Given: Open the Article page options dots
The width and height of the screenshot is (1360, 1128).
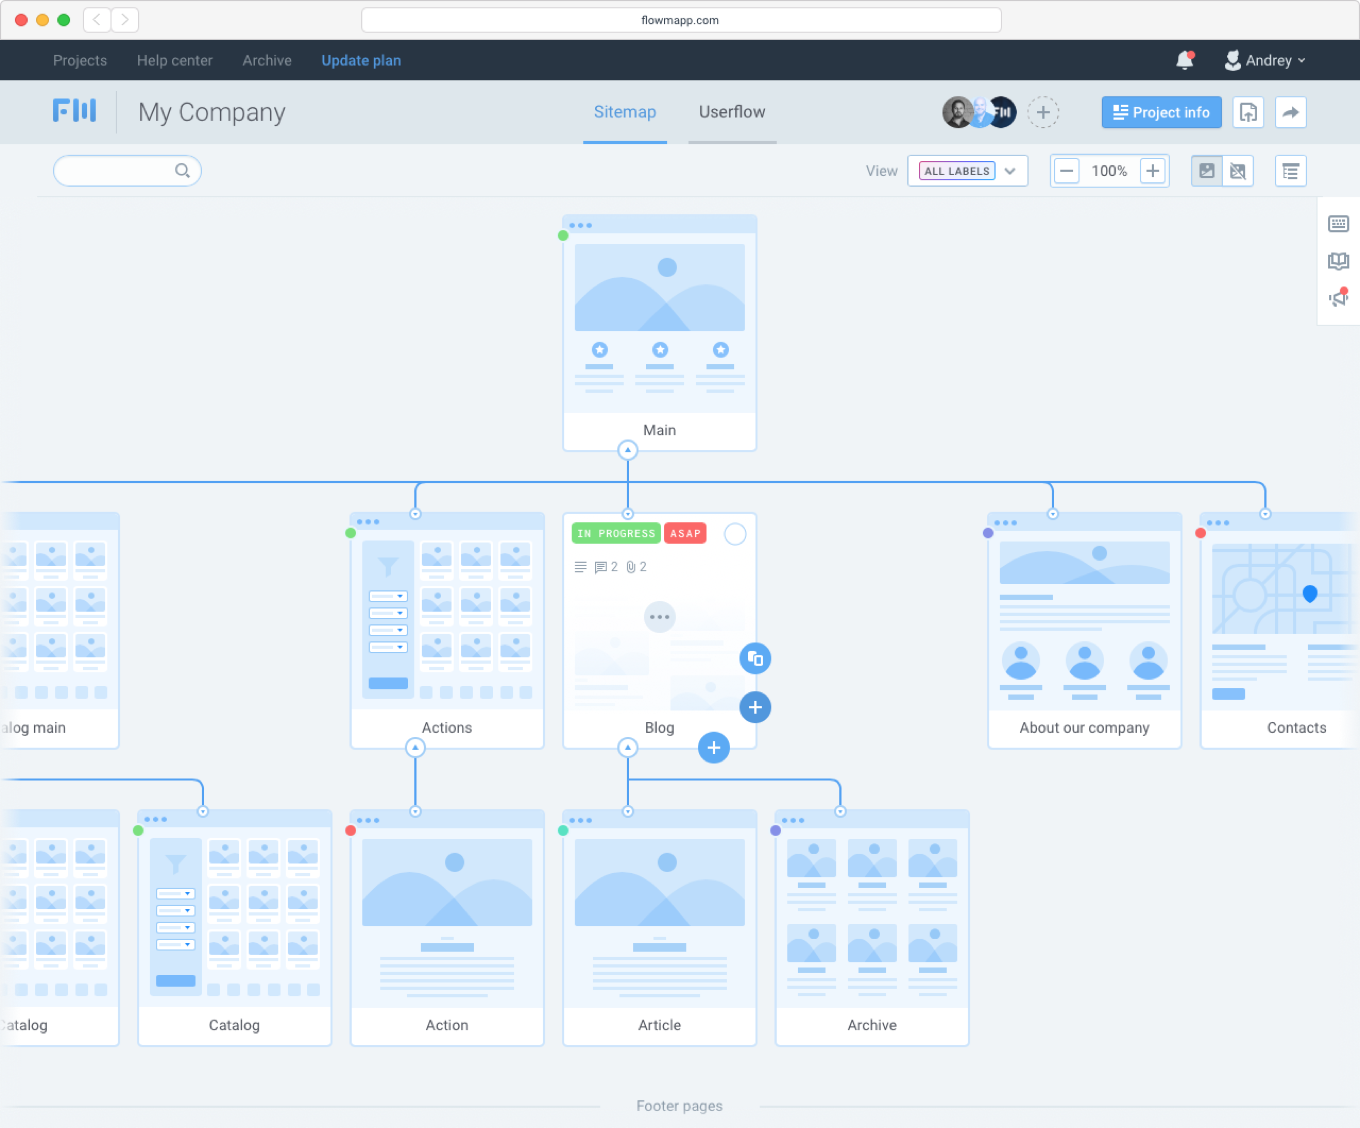Looking at the screenshot, I should click(581, 820).
